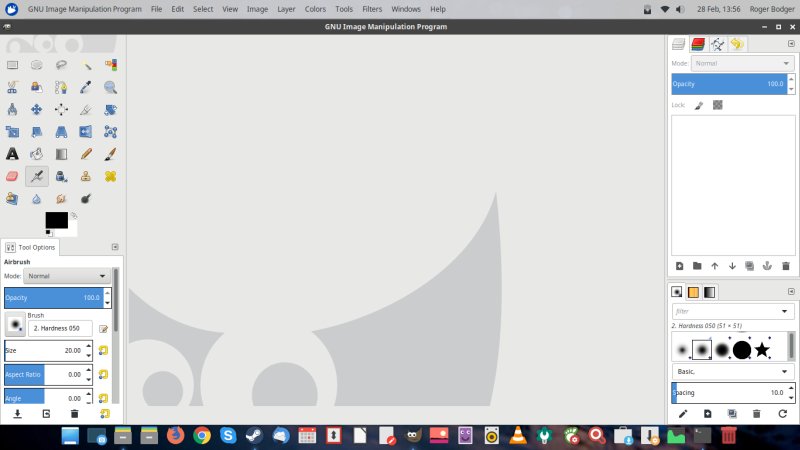This screenshot has width=800, height=450.
Task: Select the Select by Color tool
Action: [x=110, y=65]
